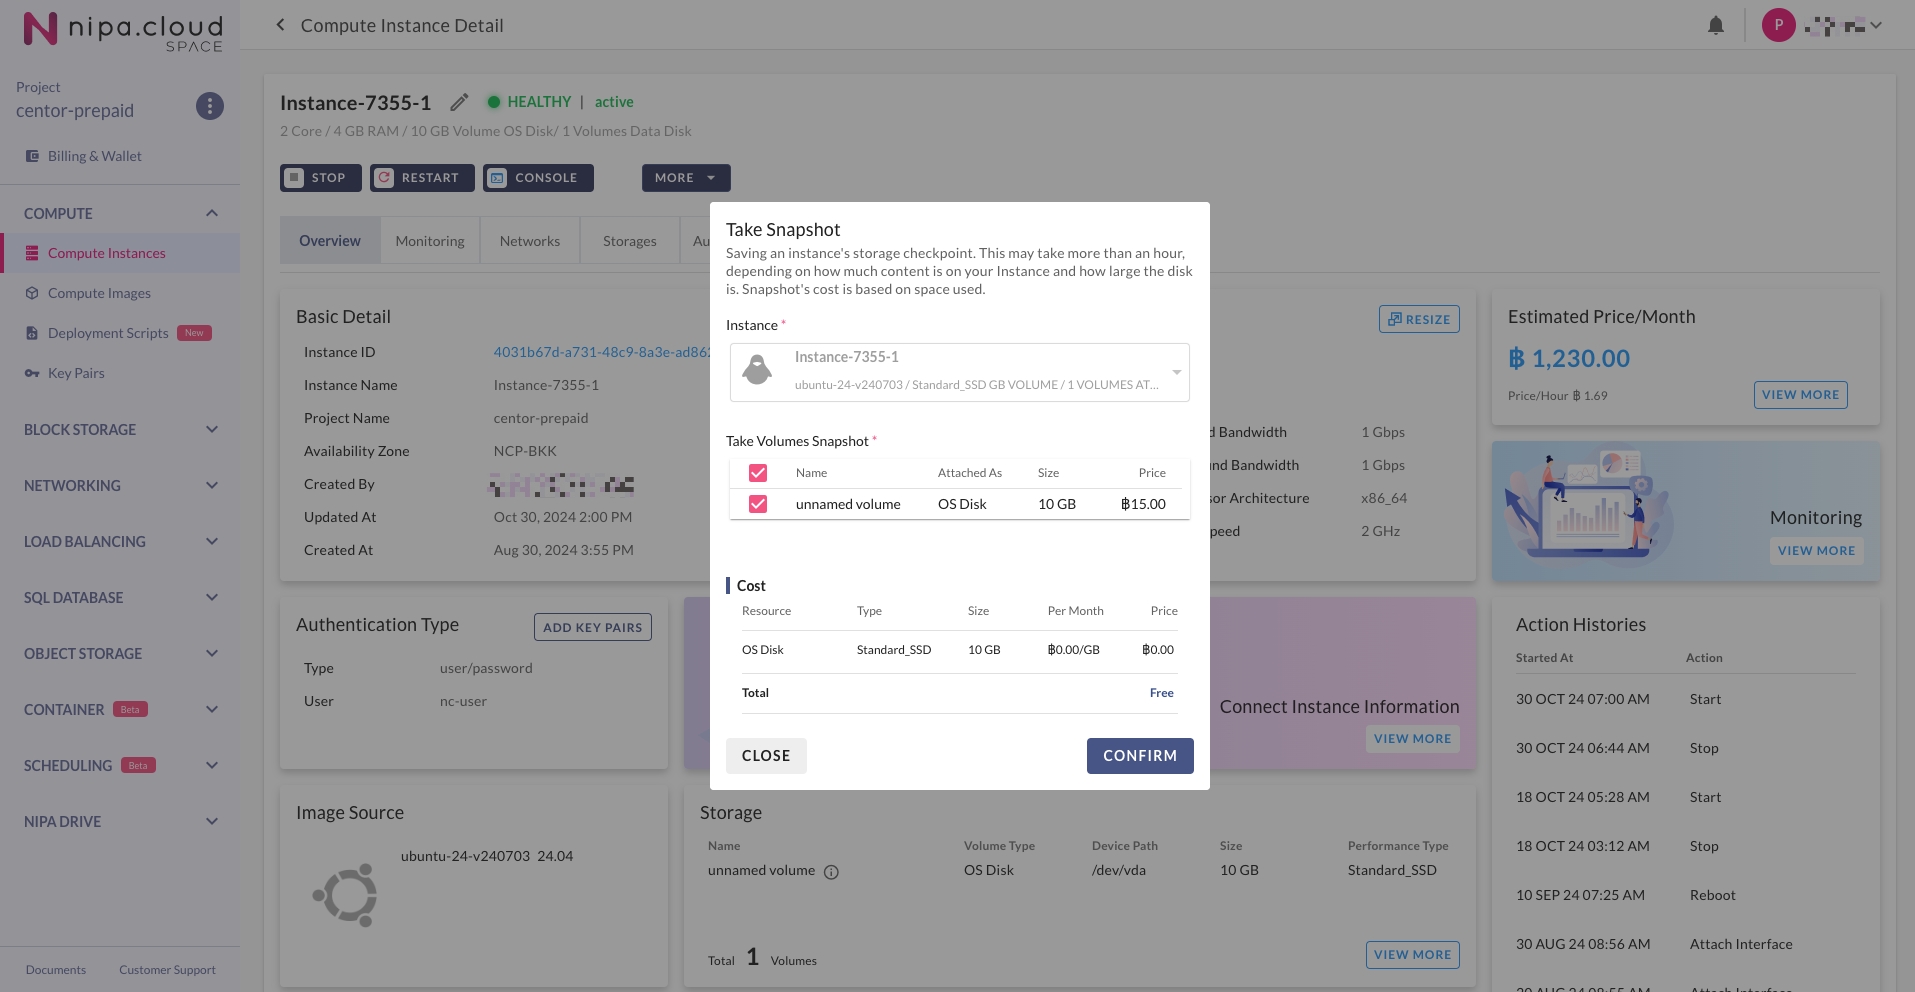Toggle the select-all volumes checkbox in header

758,473
